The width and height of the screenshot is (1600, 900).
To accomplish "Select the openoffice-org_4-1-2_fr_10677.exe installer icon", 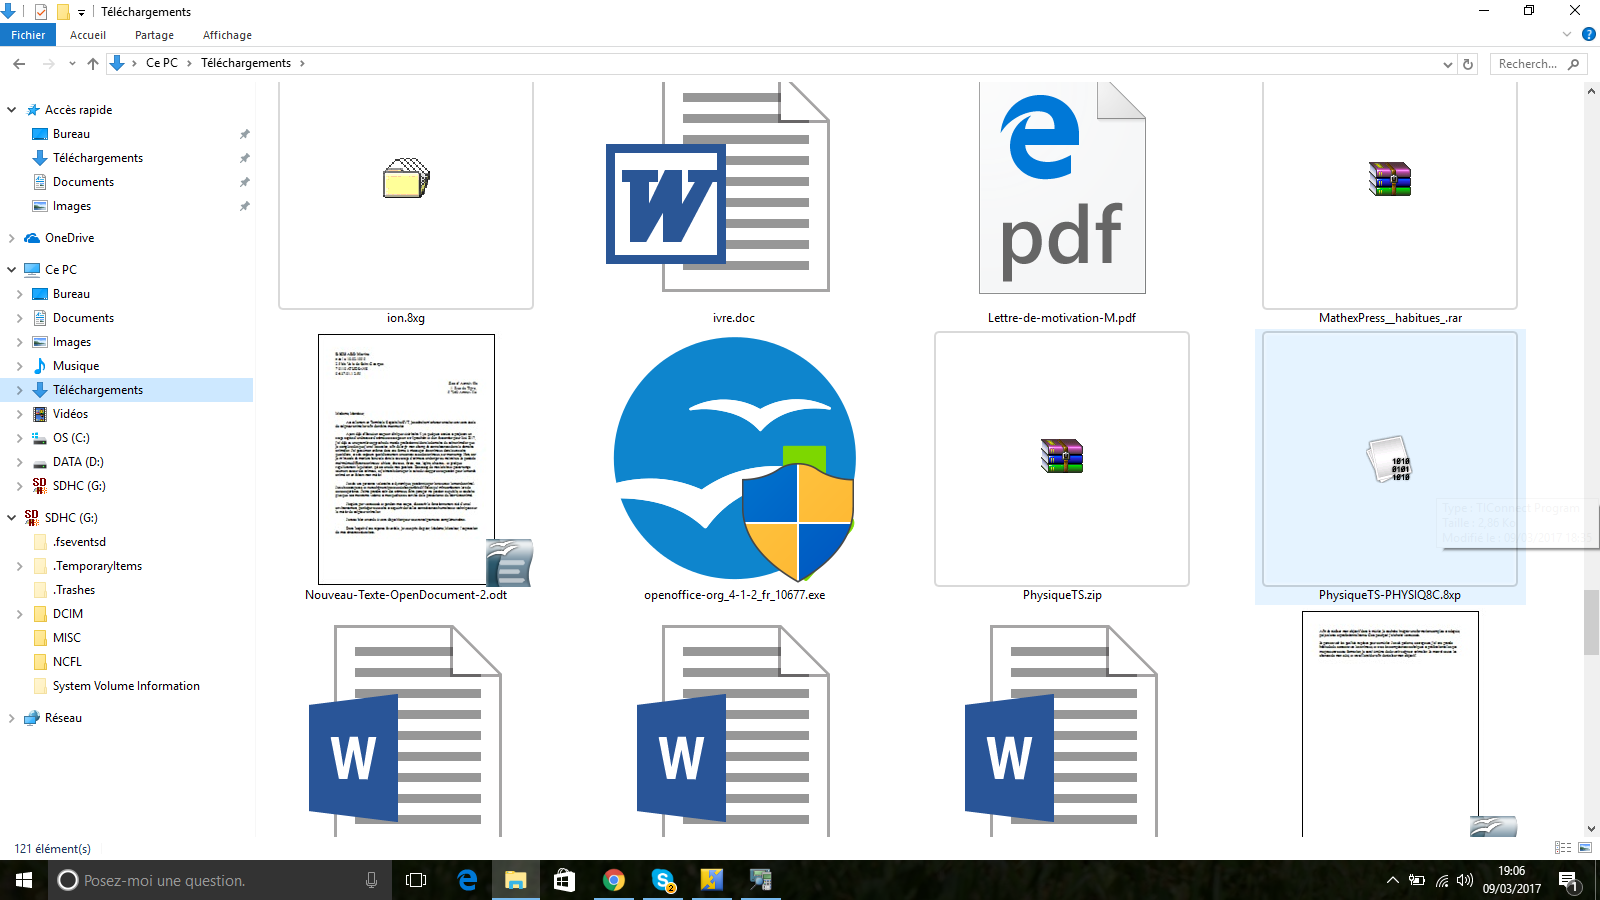I will click(735, 459).
